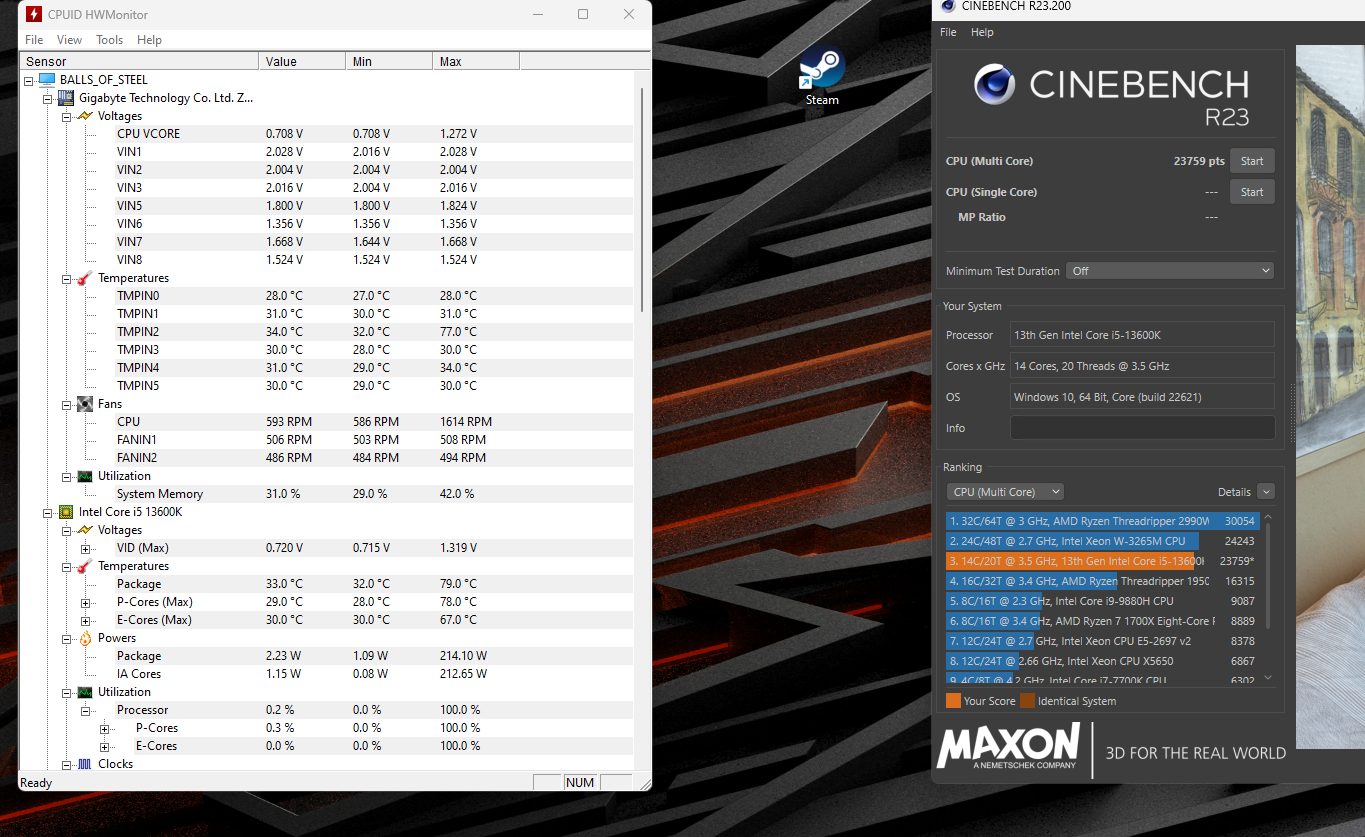
Task: Click the Gigabyte motherboard icon
Action: (66, 98)
